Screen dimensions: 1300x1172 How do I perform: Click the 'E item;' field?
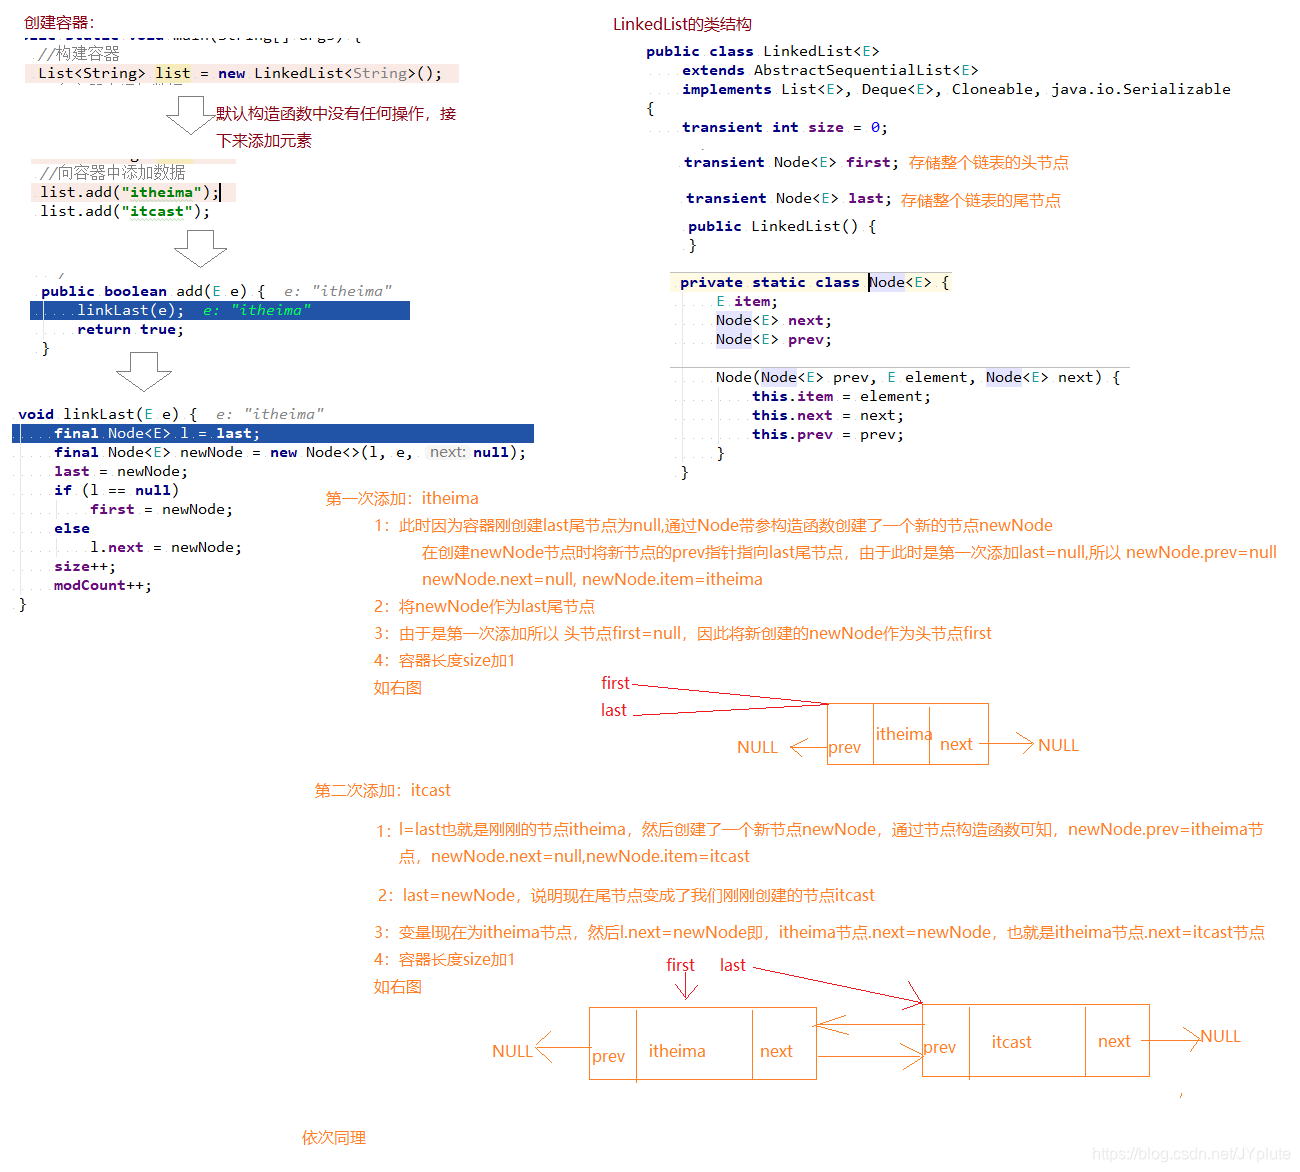[746, 301]
